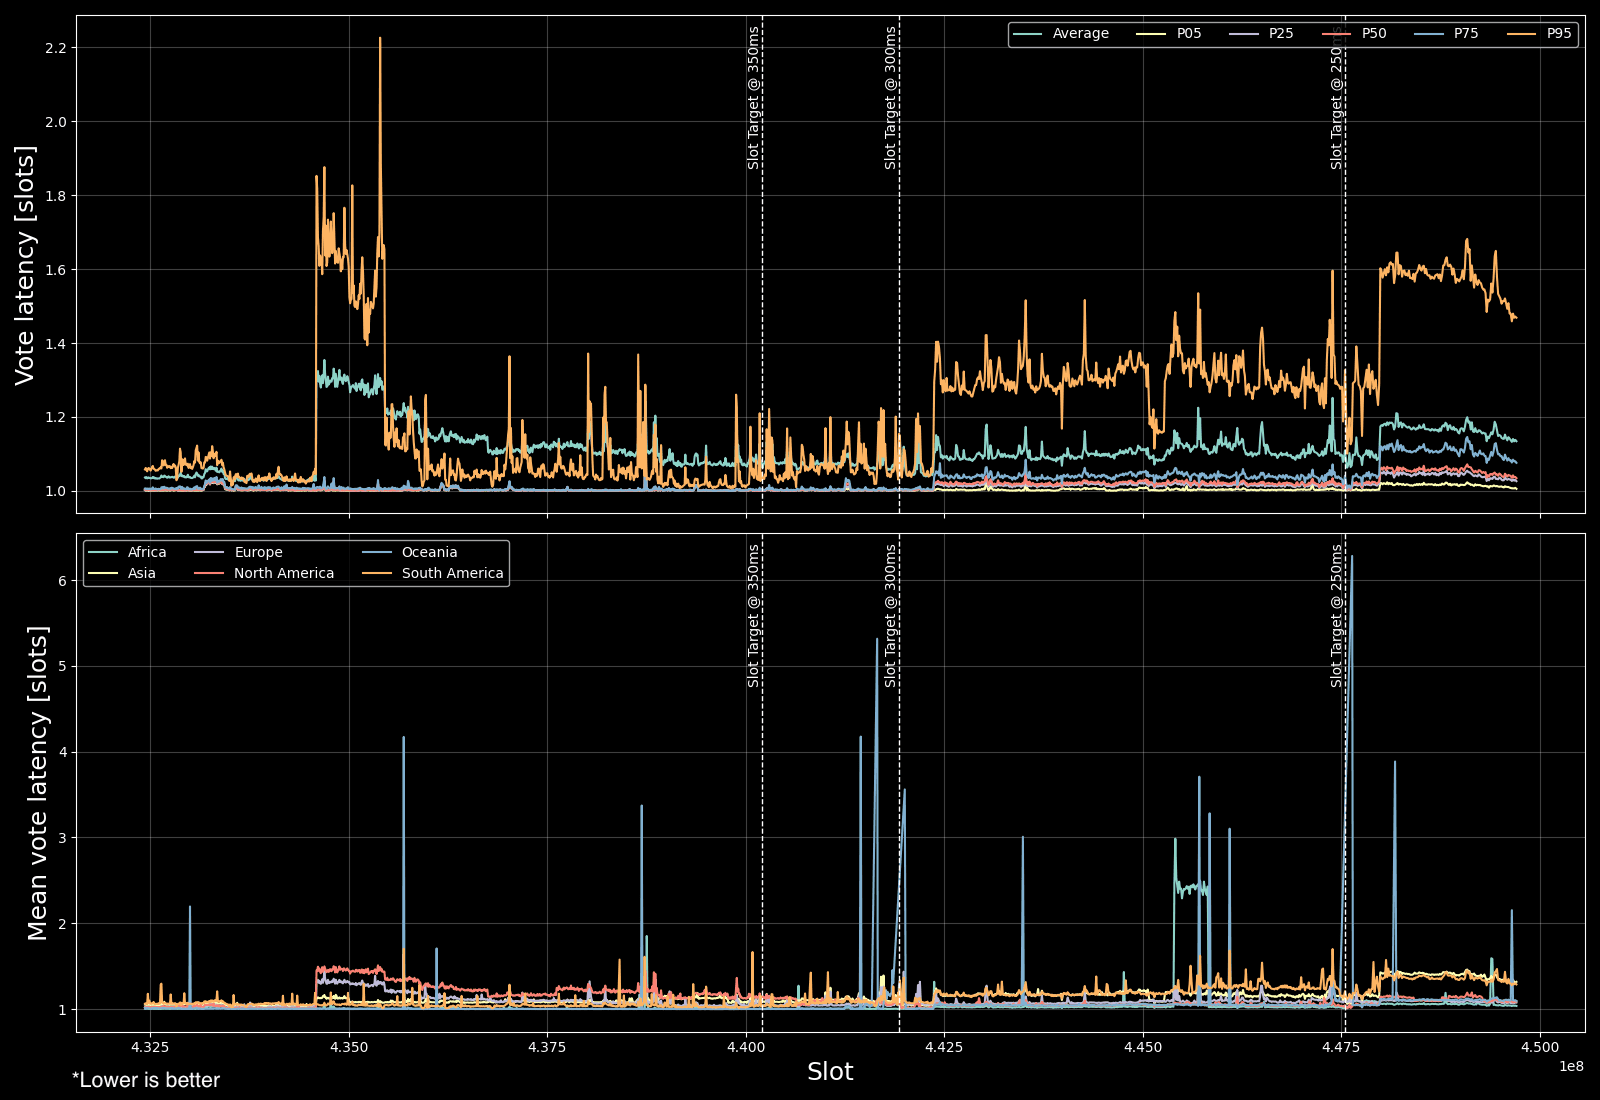
Task: Click the 'Slot Target @ 300ms' label in bottom chart
Action: (x=890, y=615)
